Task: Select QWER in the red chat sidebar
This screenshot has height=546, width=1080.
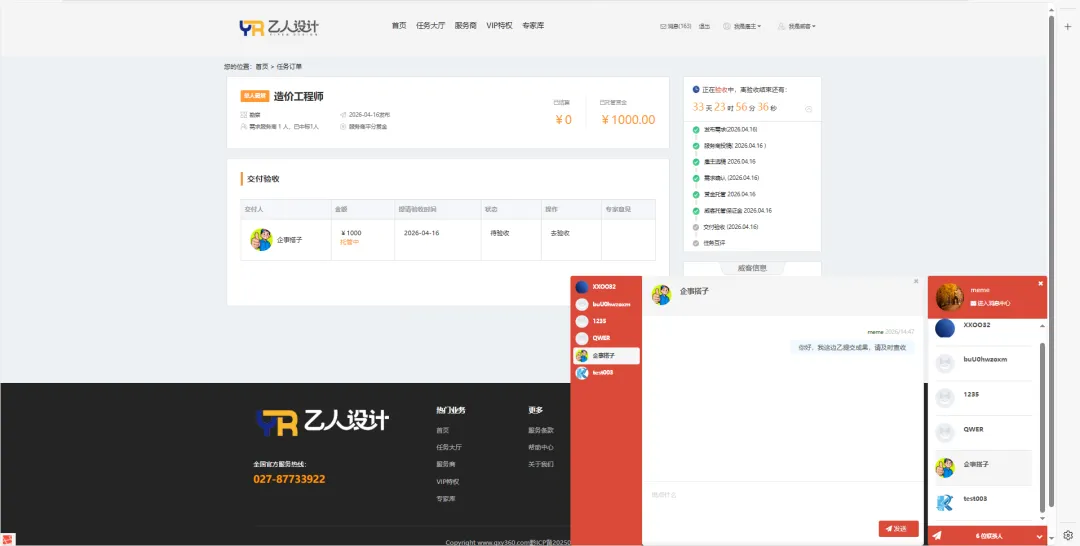Action: (x=606, y=338)
